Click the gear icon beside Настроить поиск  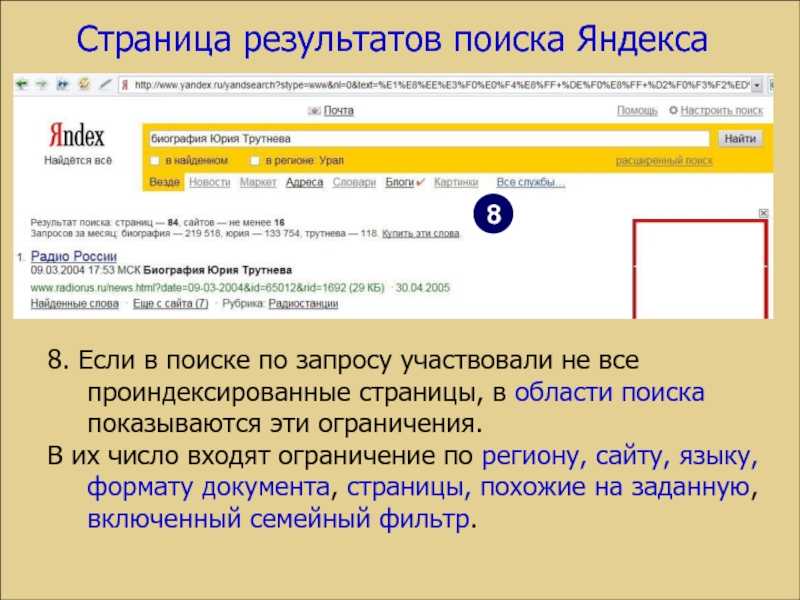[x=673, y=110]
